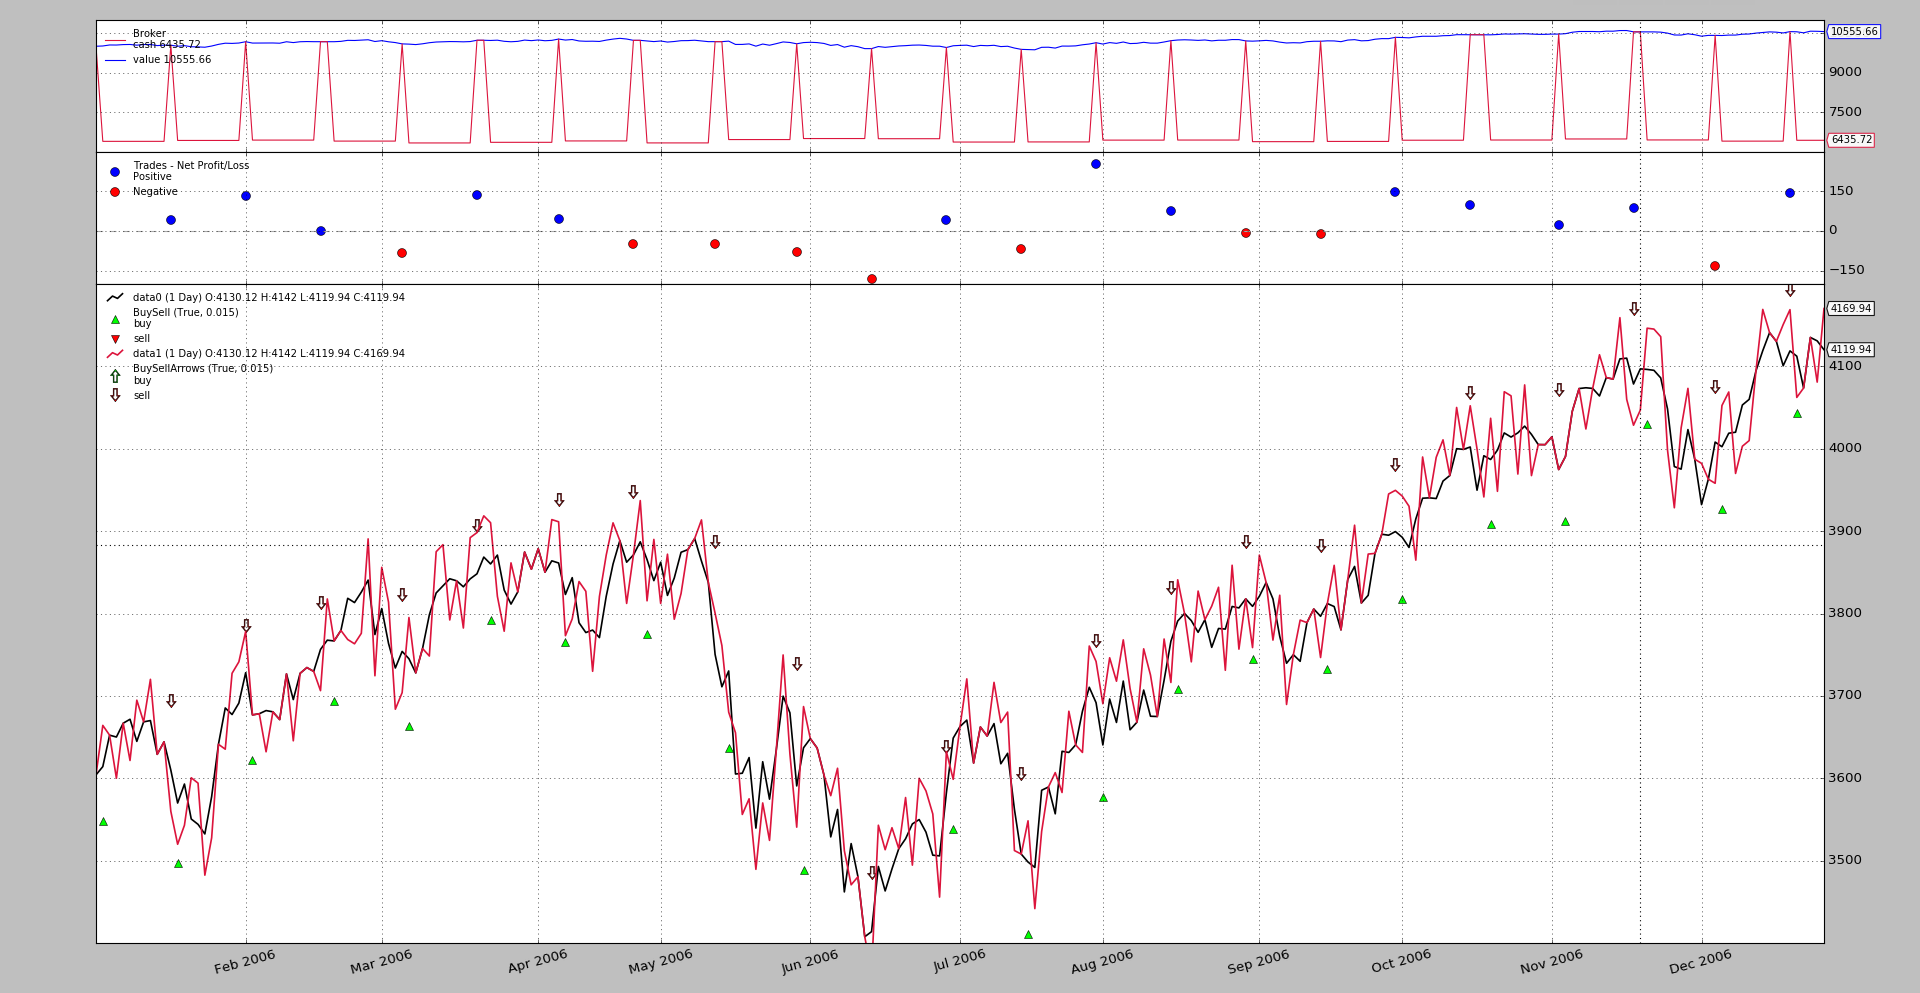1920x993 pixels.
Task: Click the blue Positive dot in Trades legend
Action: [115, 172]
